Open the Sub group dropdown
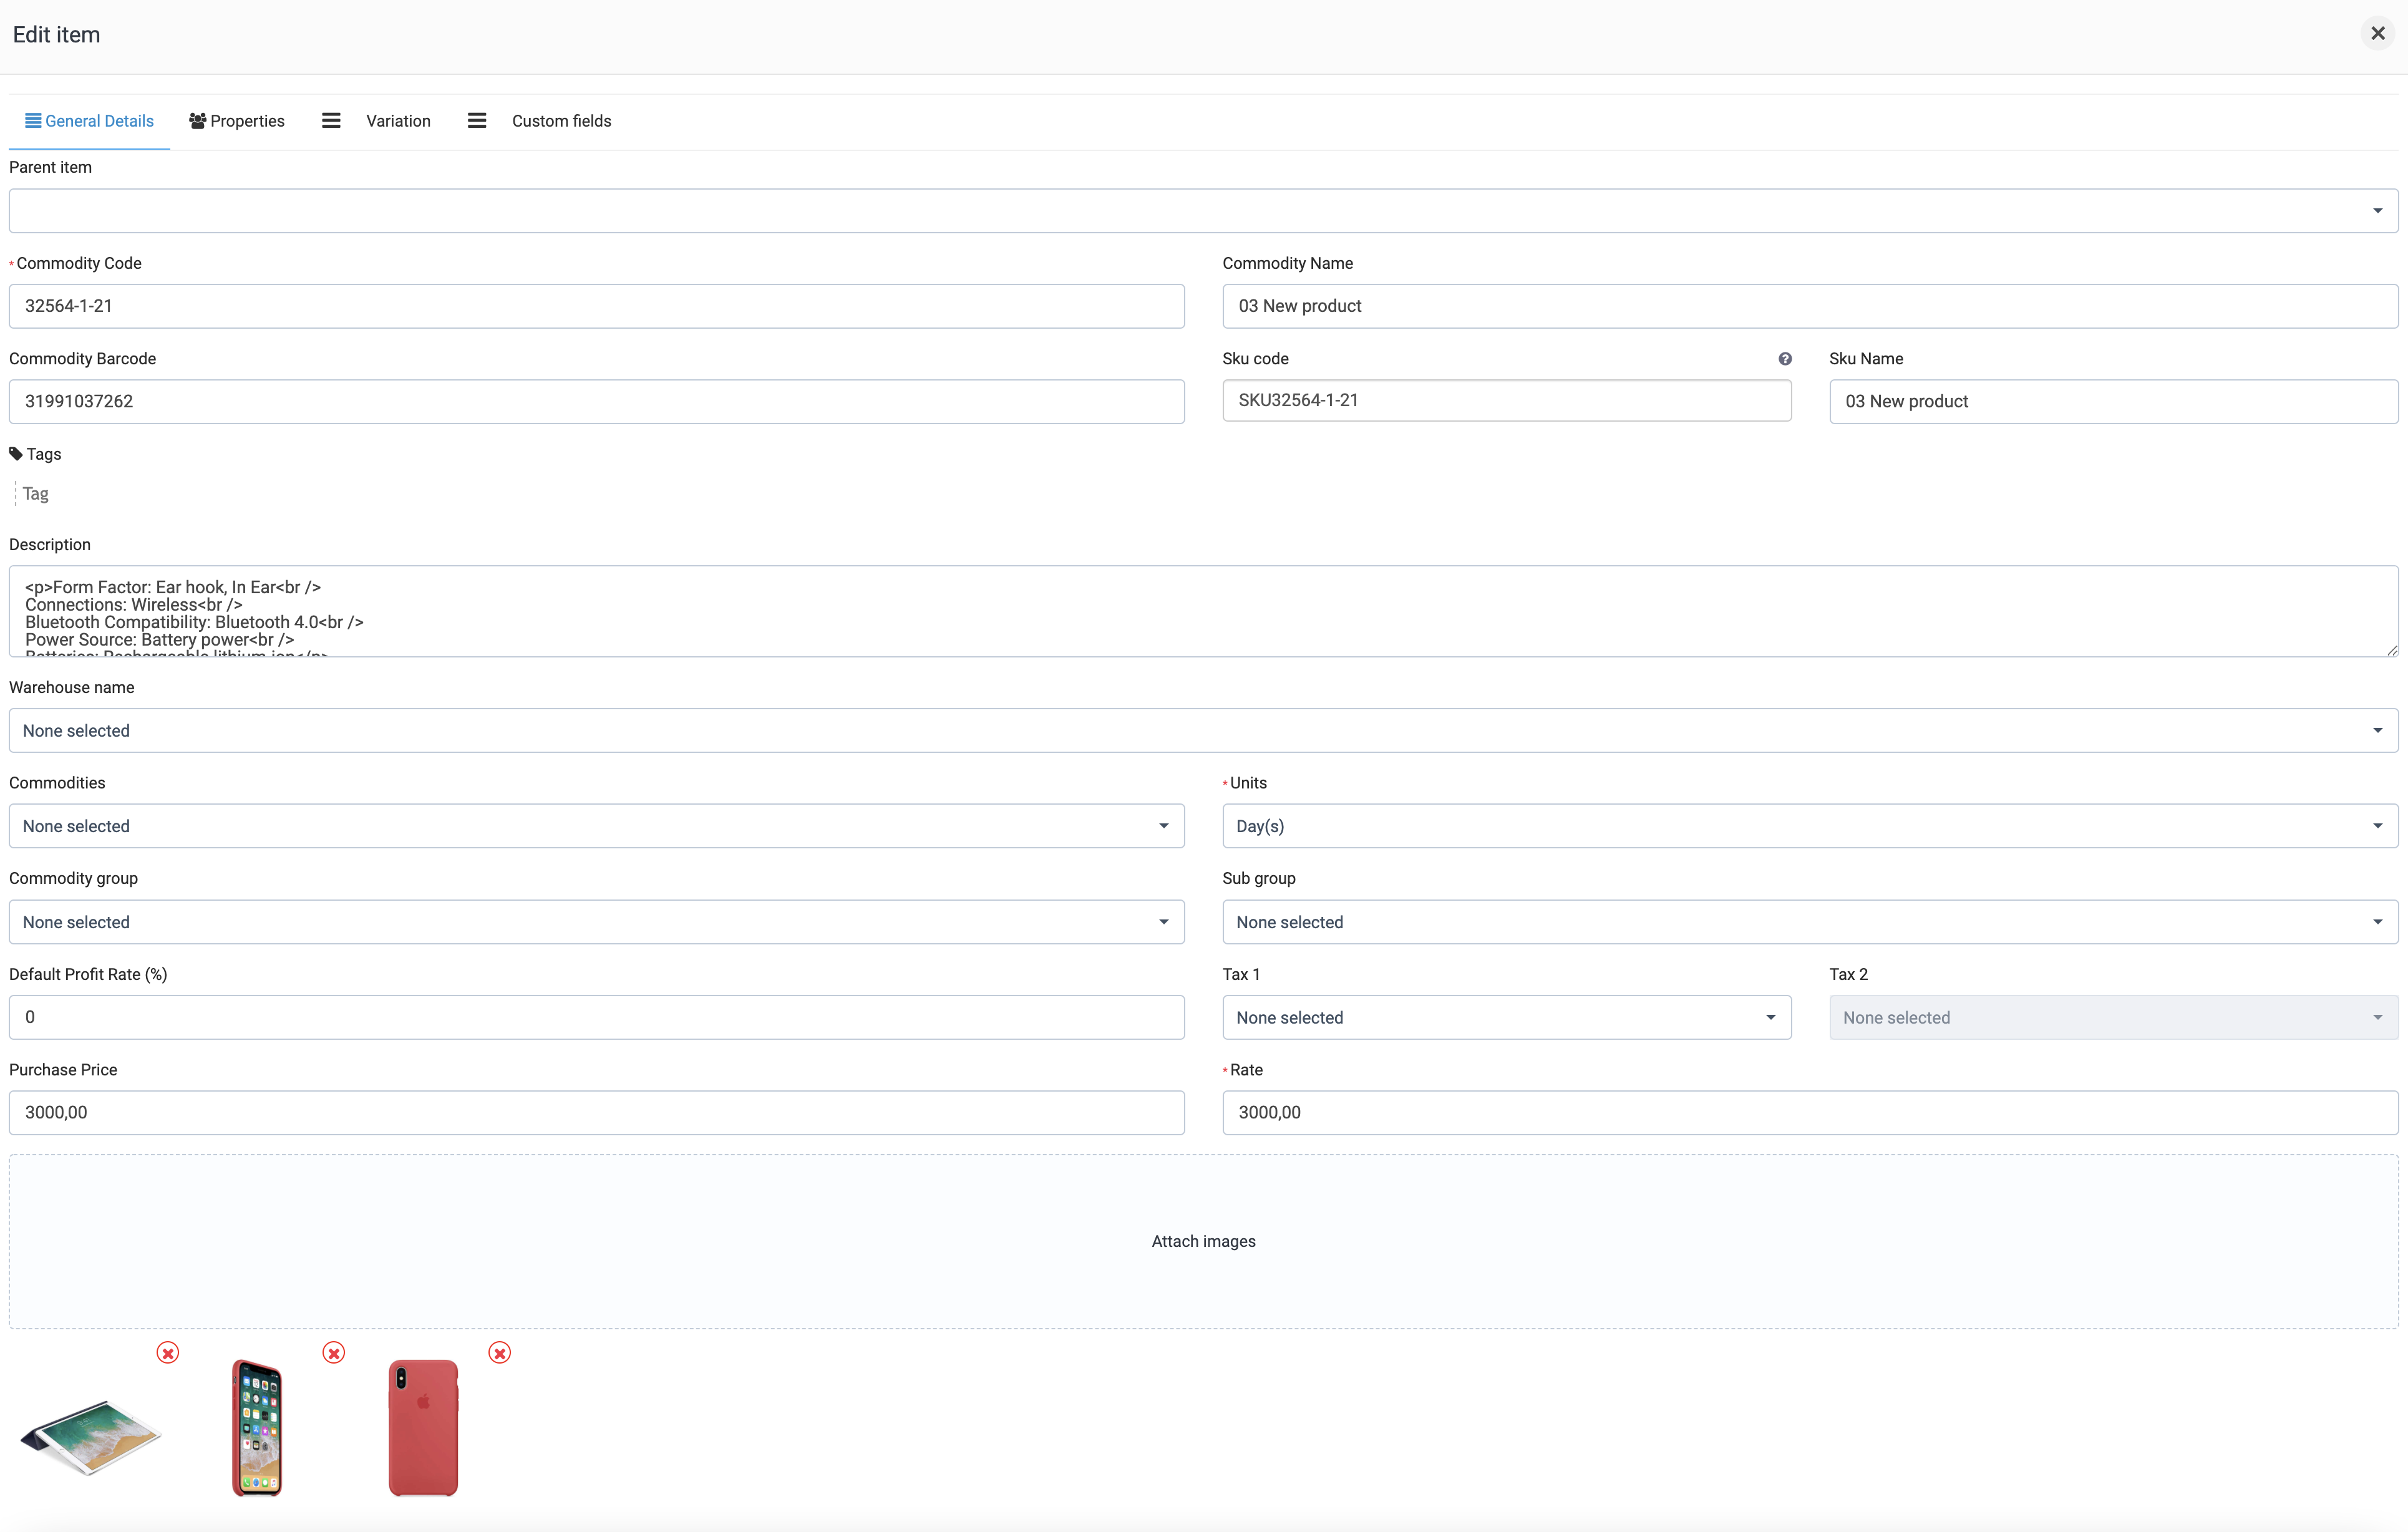 pos(1810,922)
